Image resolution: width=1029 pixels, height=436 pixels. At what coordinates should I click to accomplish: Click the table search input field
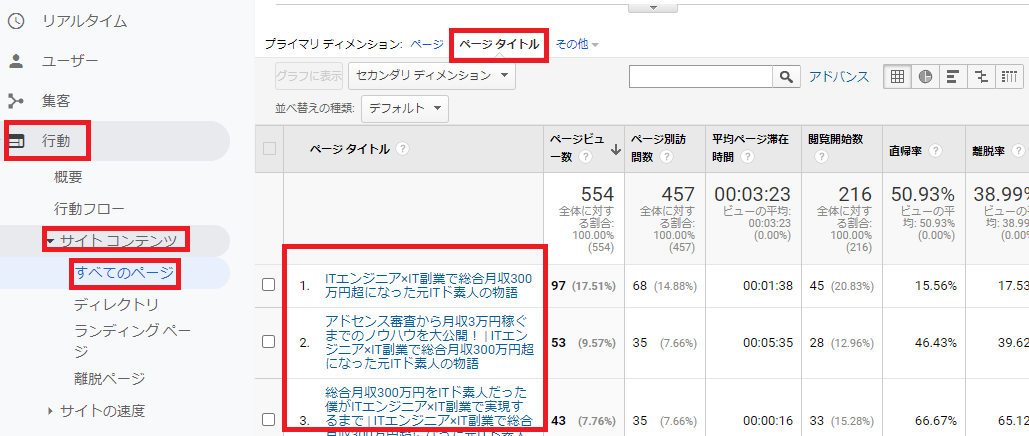[700, 76]
